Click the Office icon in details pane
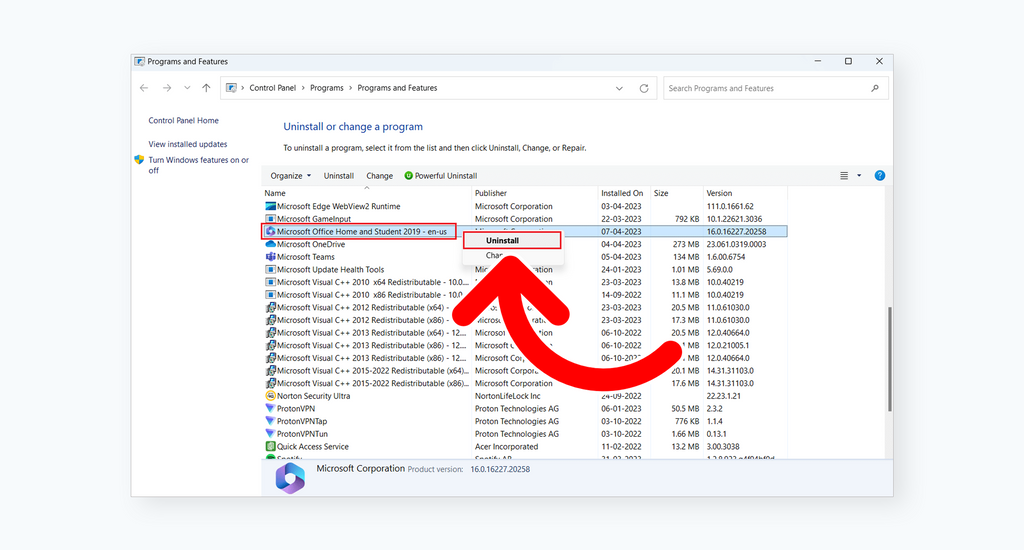Viewport: 1024px width, 550px height. (291, 479)
